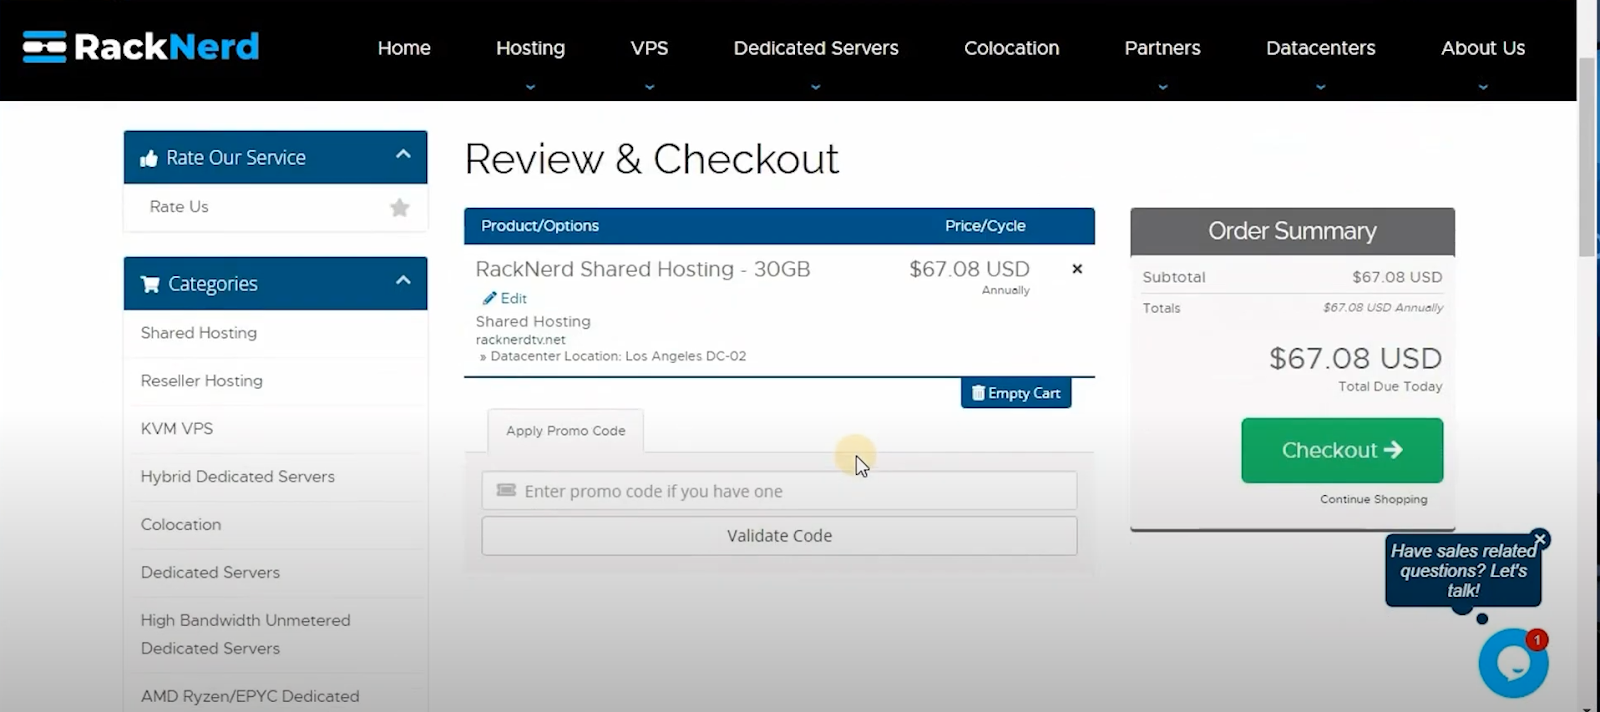Expand dropdown chevron under Hosting
The width and height of the screenshot is (1600, 712).
pos(530,87)
